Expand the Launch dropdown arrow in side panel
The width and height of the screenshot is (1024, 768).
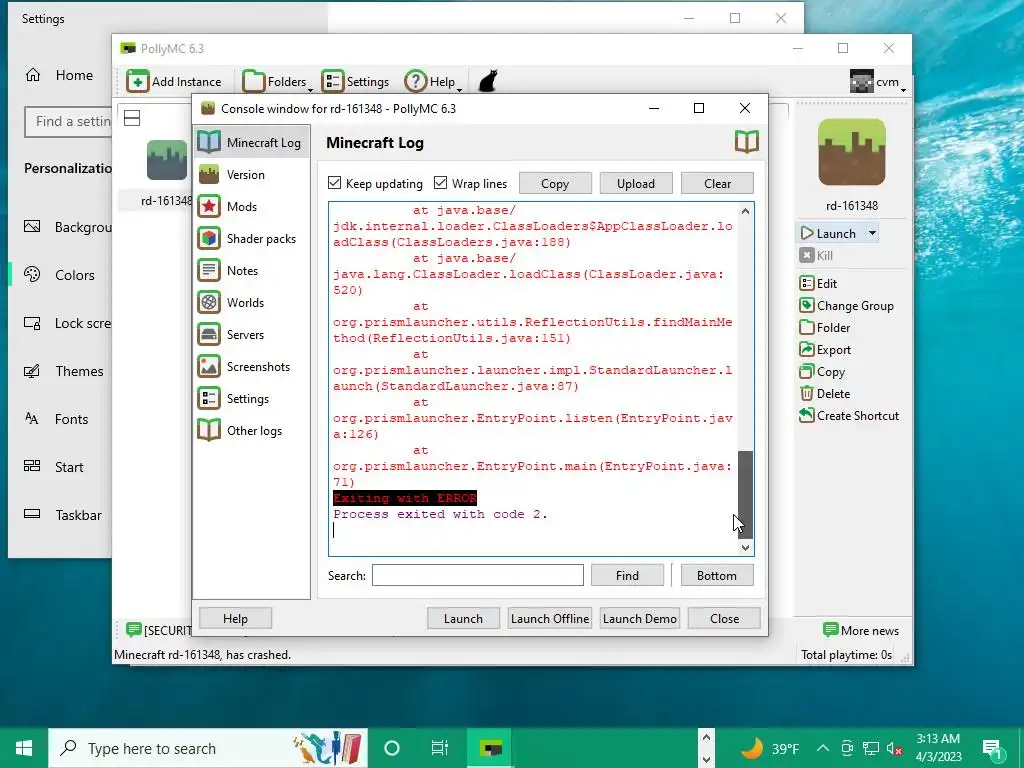tap(872, 233)
